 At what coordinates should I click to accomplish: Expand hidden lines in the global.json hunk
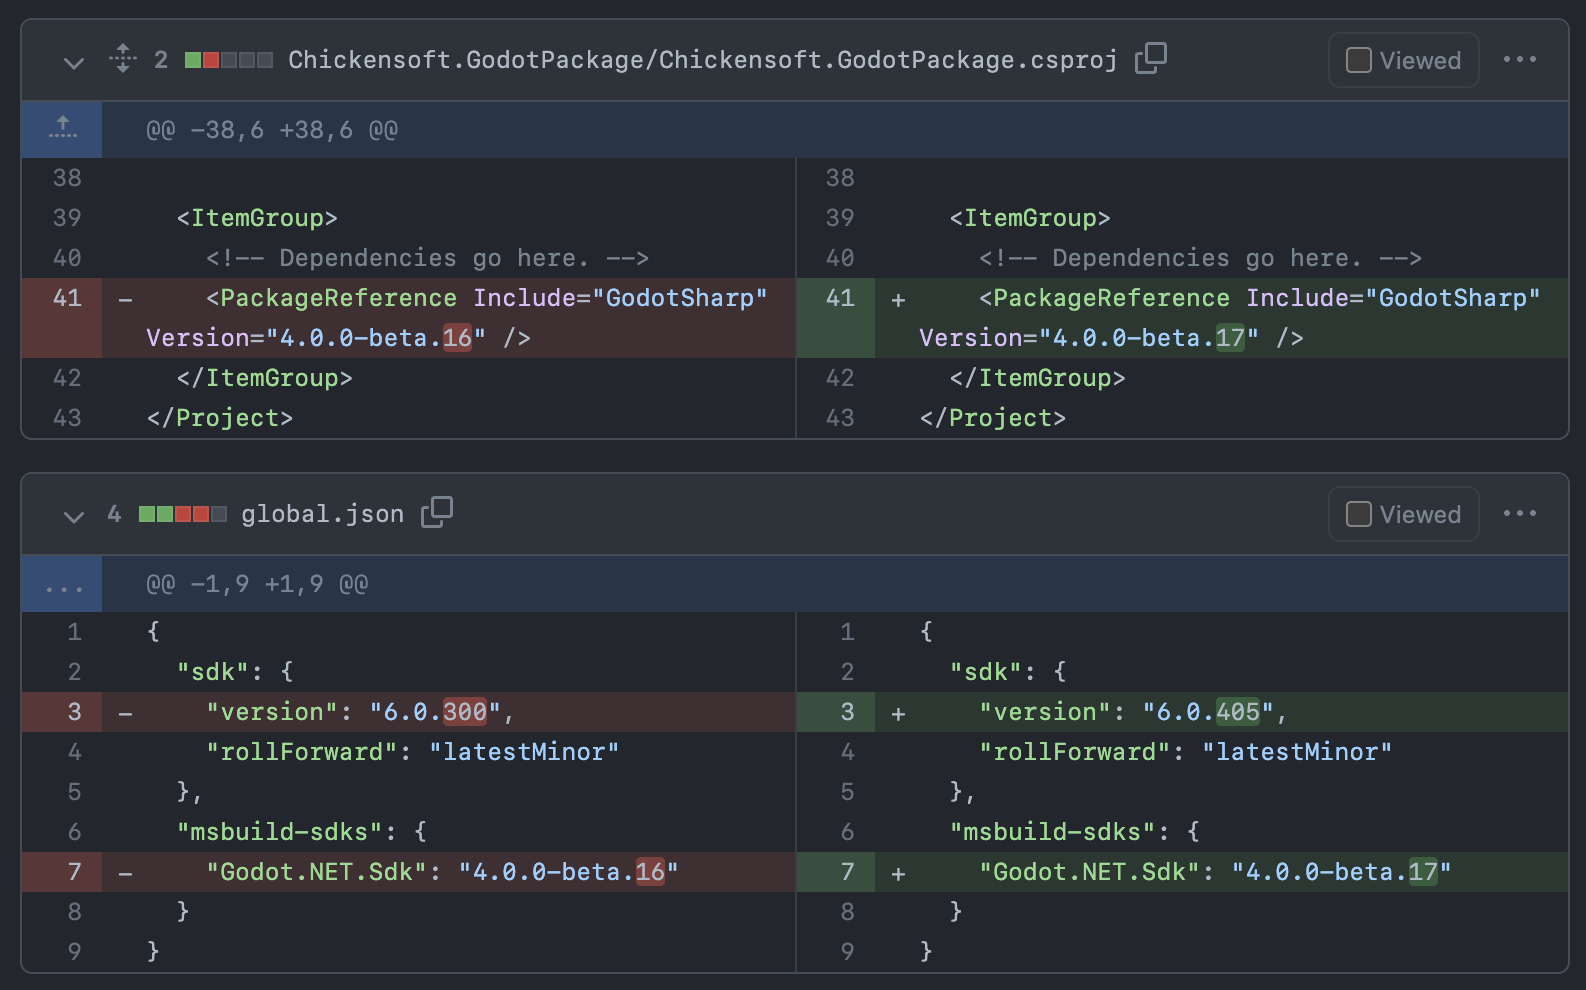[x=62, y=584]
